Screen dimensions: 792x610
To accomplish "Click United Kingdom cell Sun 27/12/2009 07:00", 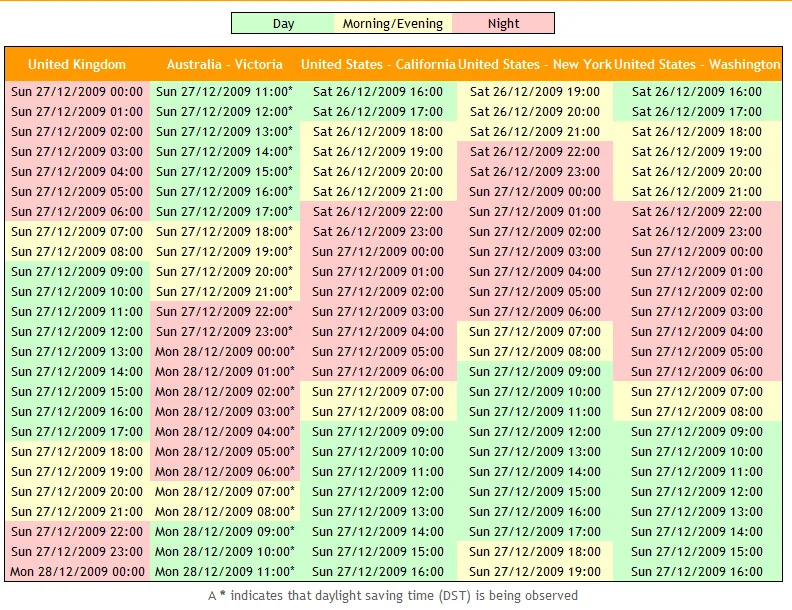I will [x=77, y=231].
